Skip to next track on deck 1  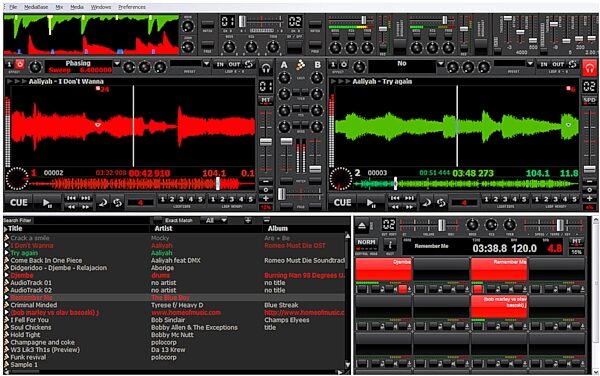86,198
